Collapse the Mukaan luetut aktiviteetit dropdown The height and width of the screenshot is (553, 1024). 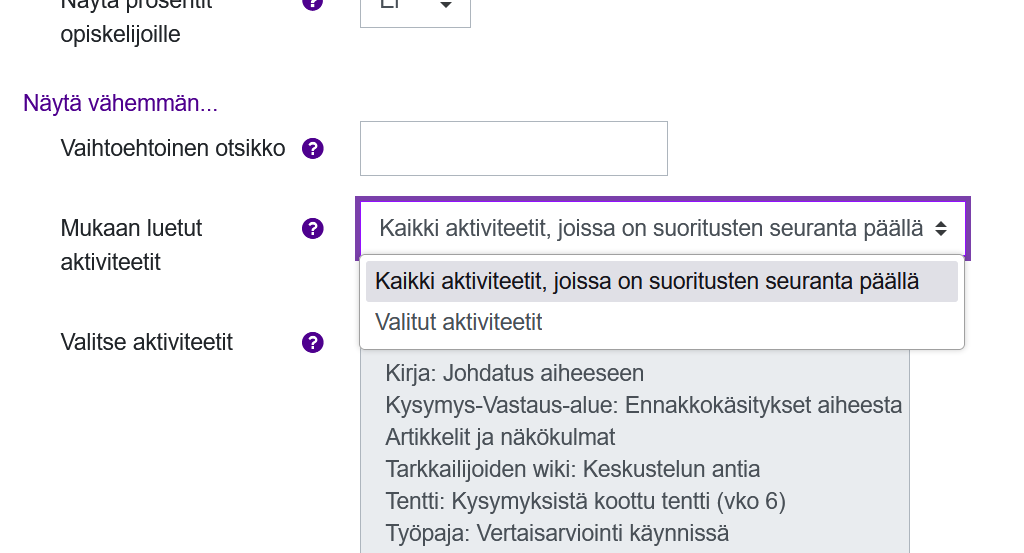click(663, 229)
